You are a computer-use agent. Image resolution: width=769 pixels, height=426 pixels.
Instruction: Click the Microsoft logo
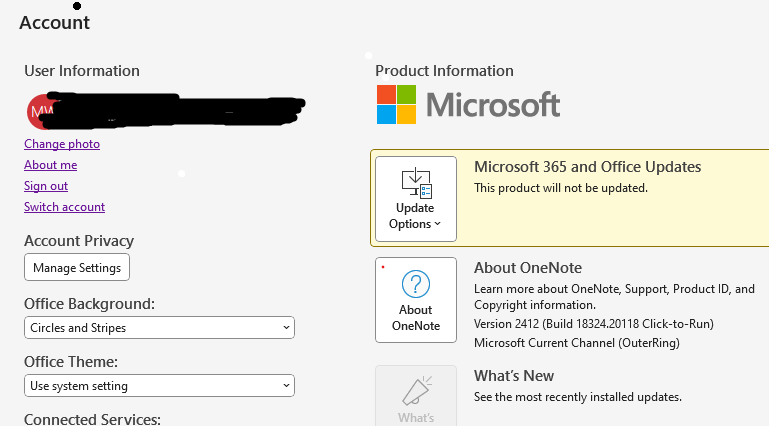click(x=468, y=104)
